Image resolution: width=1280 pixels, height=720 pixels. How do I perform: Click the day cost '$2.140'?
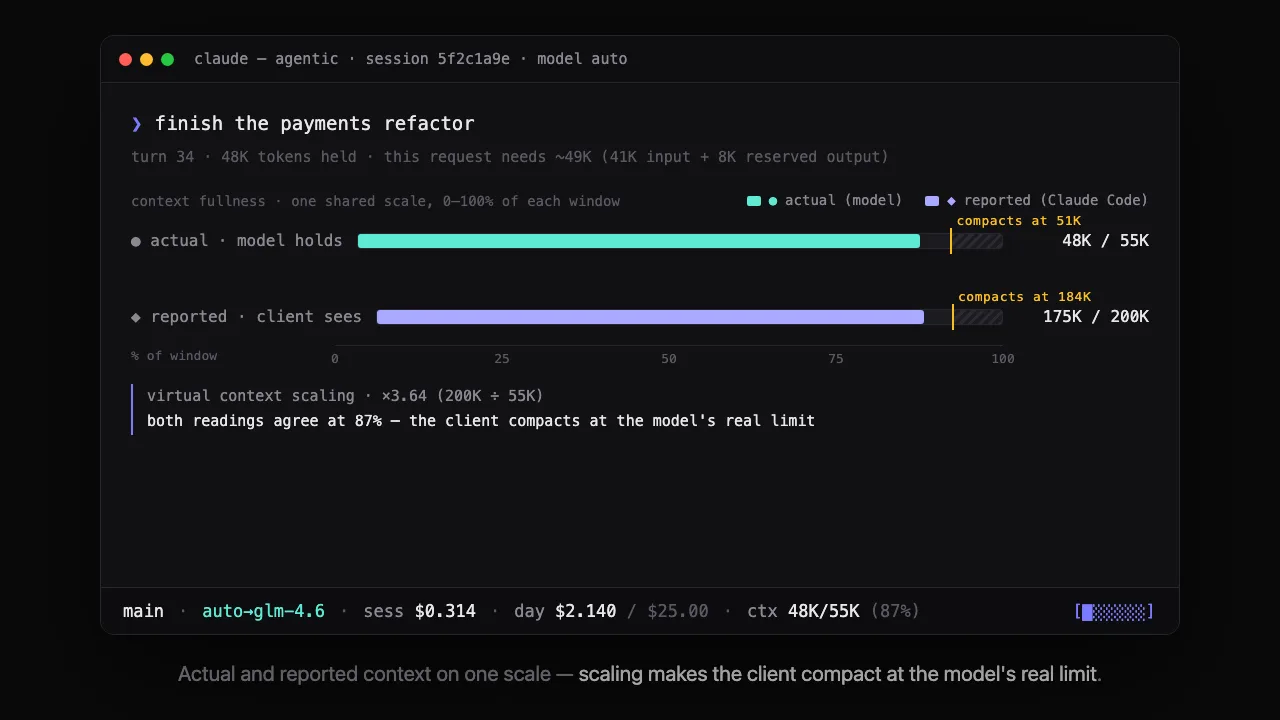(586, 611)
